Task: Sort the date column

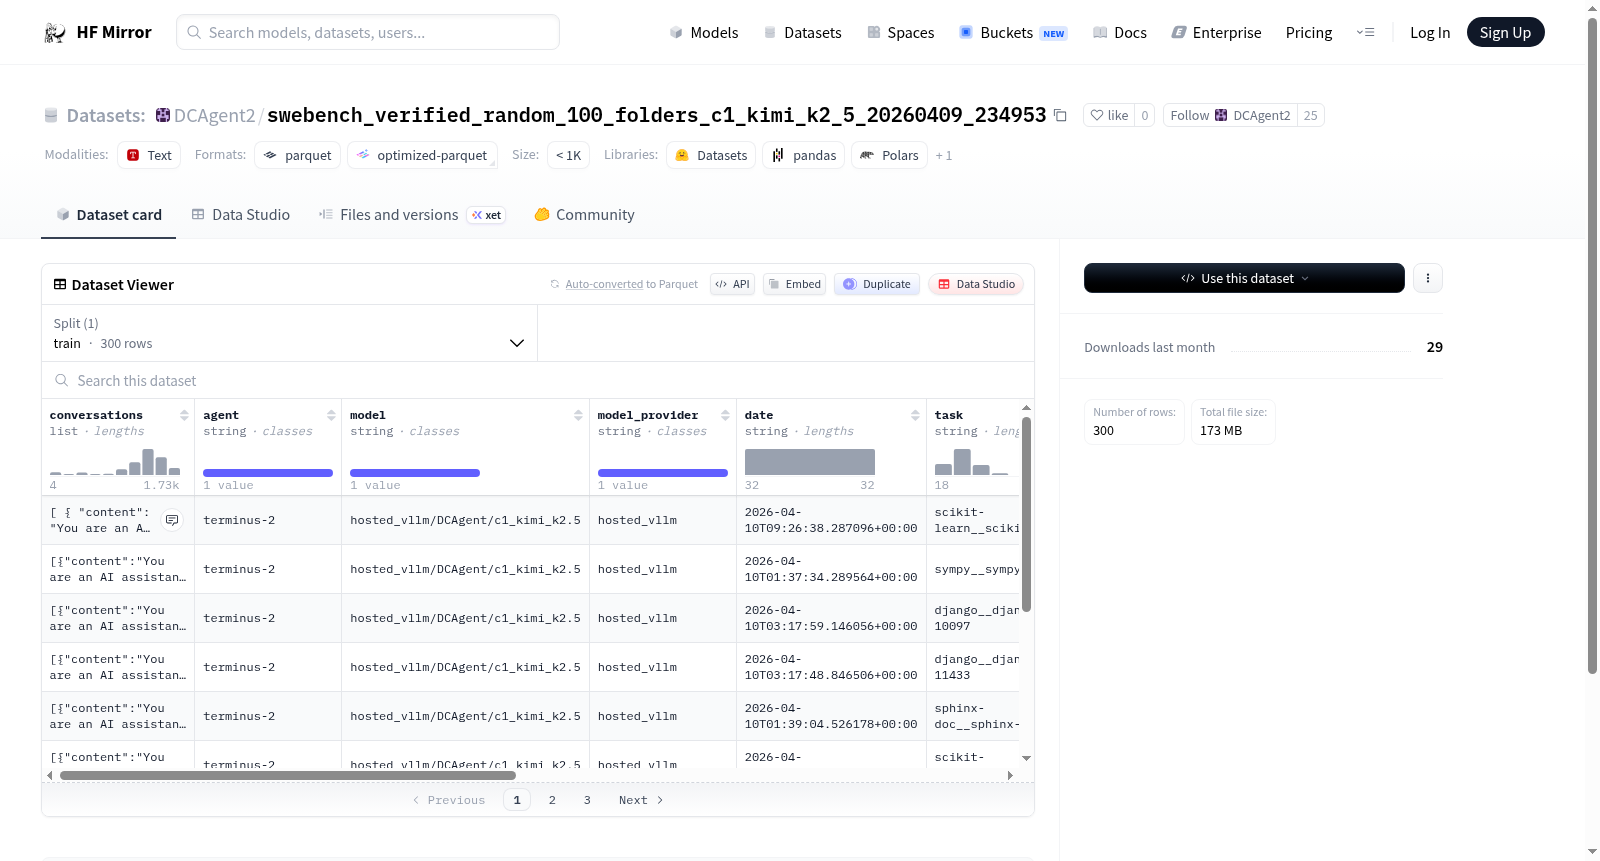Action: click(x=915, y=415)
